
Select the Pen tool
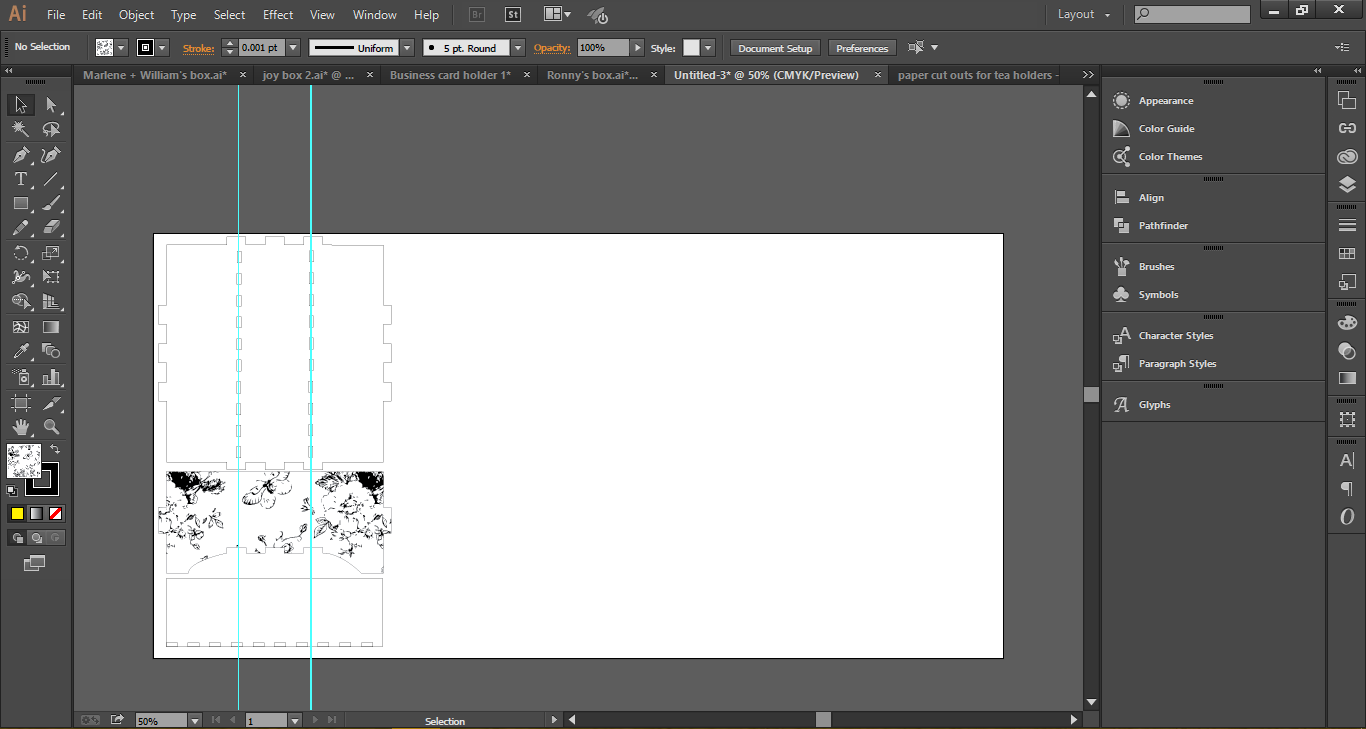tap(20, 155)
